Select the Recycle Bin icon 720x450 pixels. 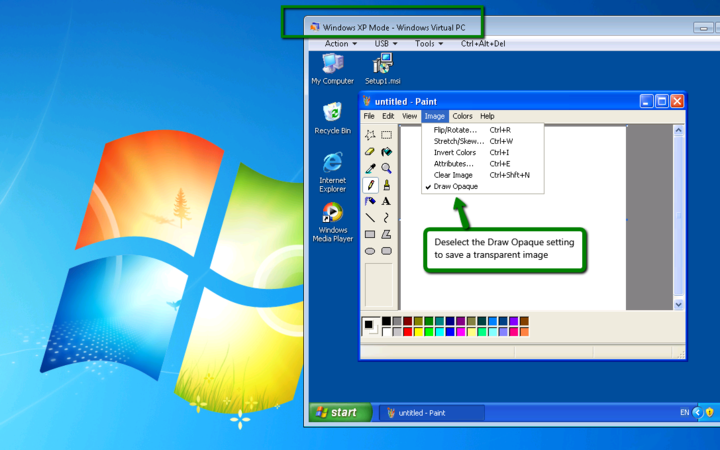pos(332,118)
